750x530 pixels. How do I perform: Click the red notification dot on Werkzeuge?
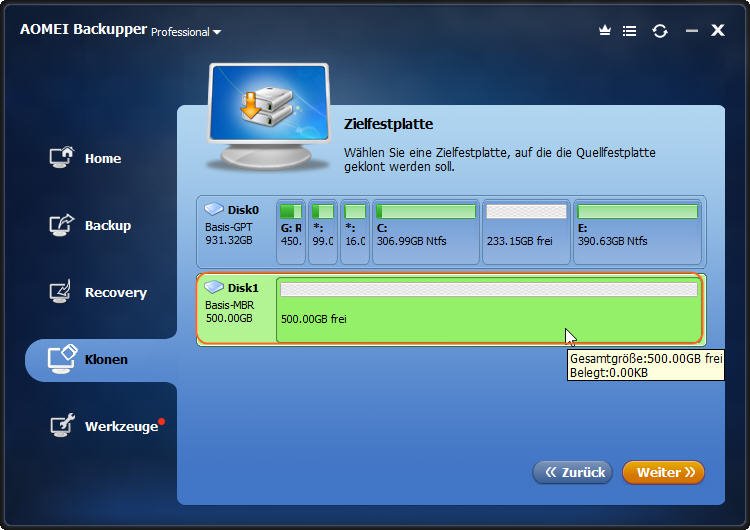pyautogui.click(x=162, y=421)
